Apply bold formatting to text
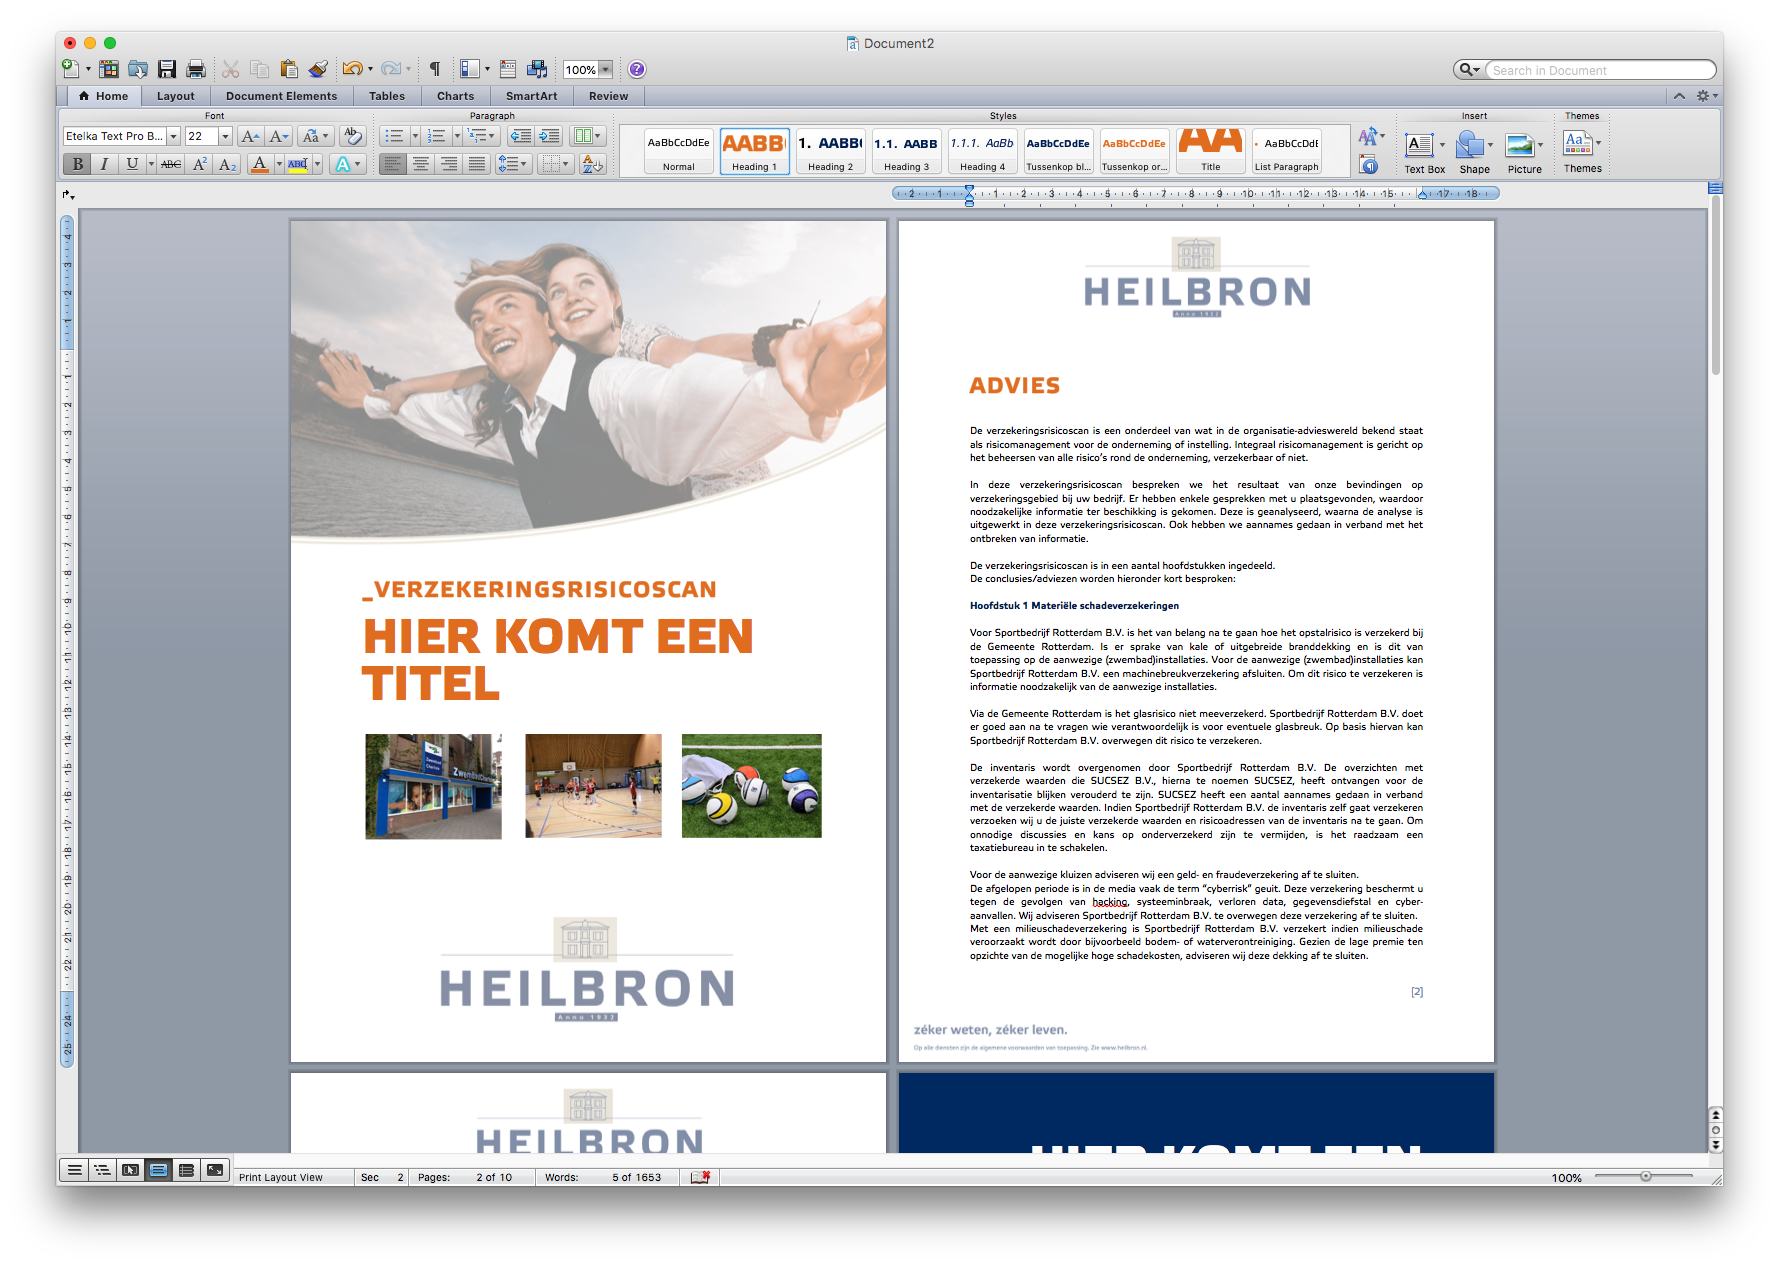This screenshot has height=1266, width=1779. tap(78, 164)
